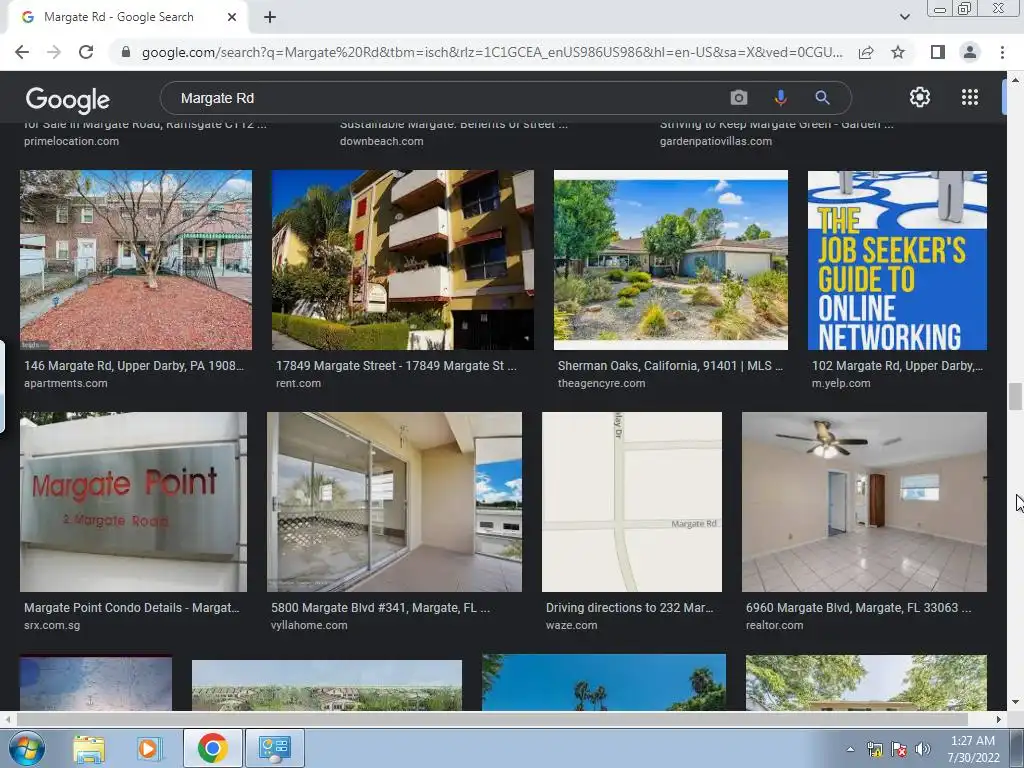The width and height of the screenshot is (1024, 768).
Task: Open the primelocation.com source link
Action: (x=71, y=141)
